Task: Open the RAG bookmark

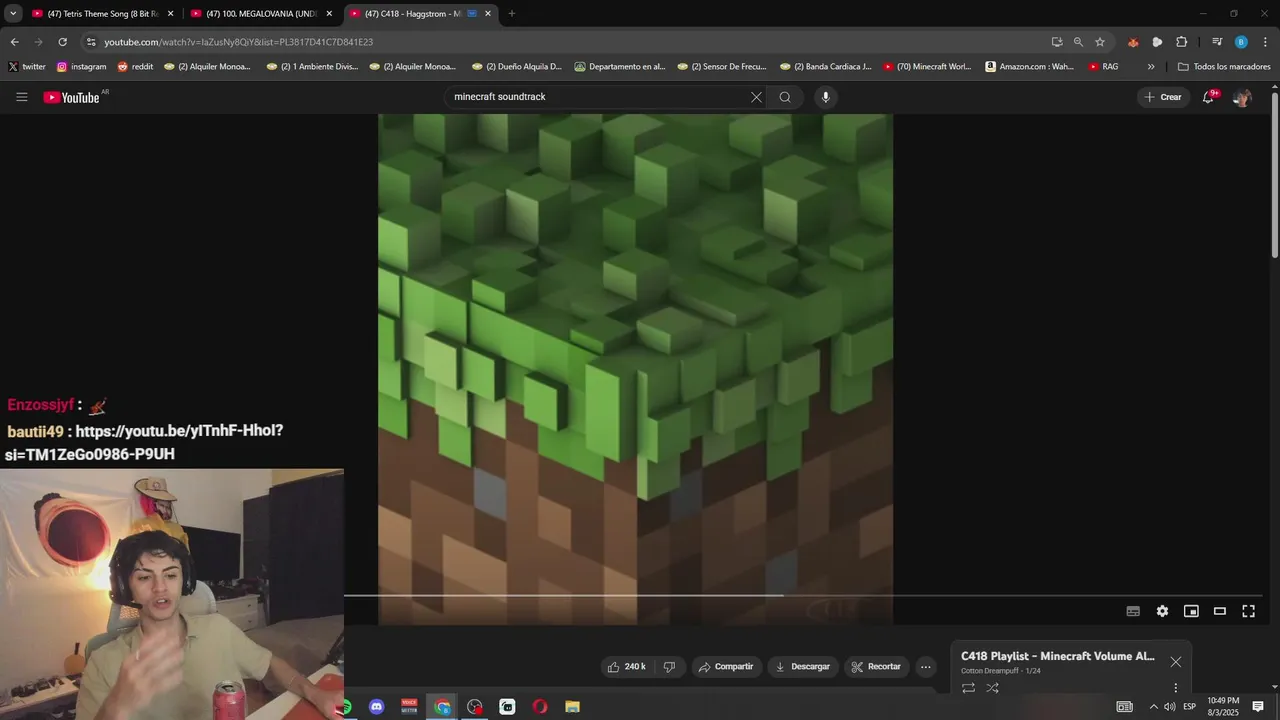Action: [x=1103, y=67]
